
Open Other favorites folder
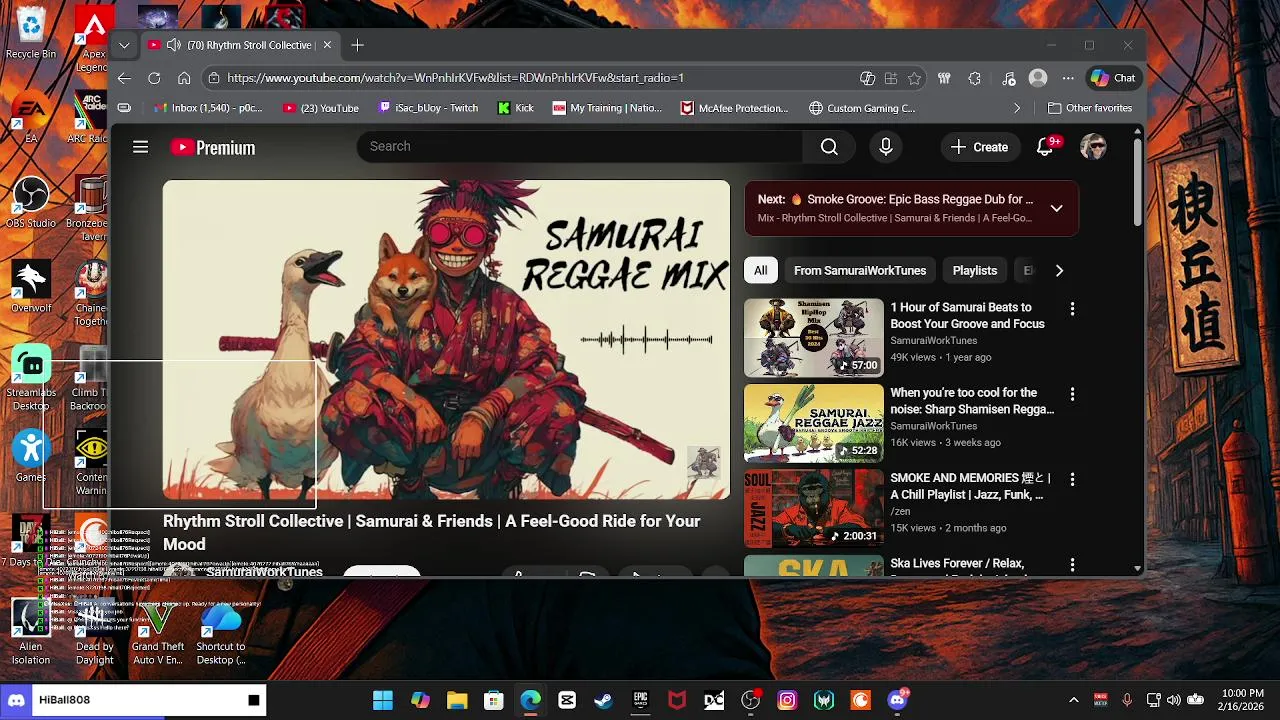1090,108
